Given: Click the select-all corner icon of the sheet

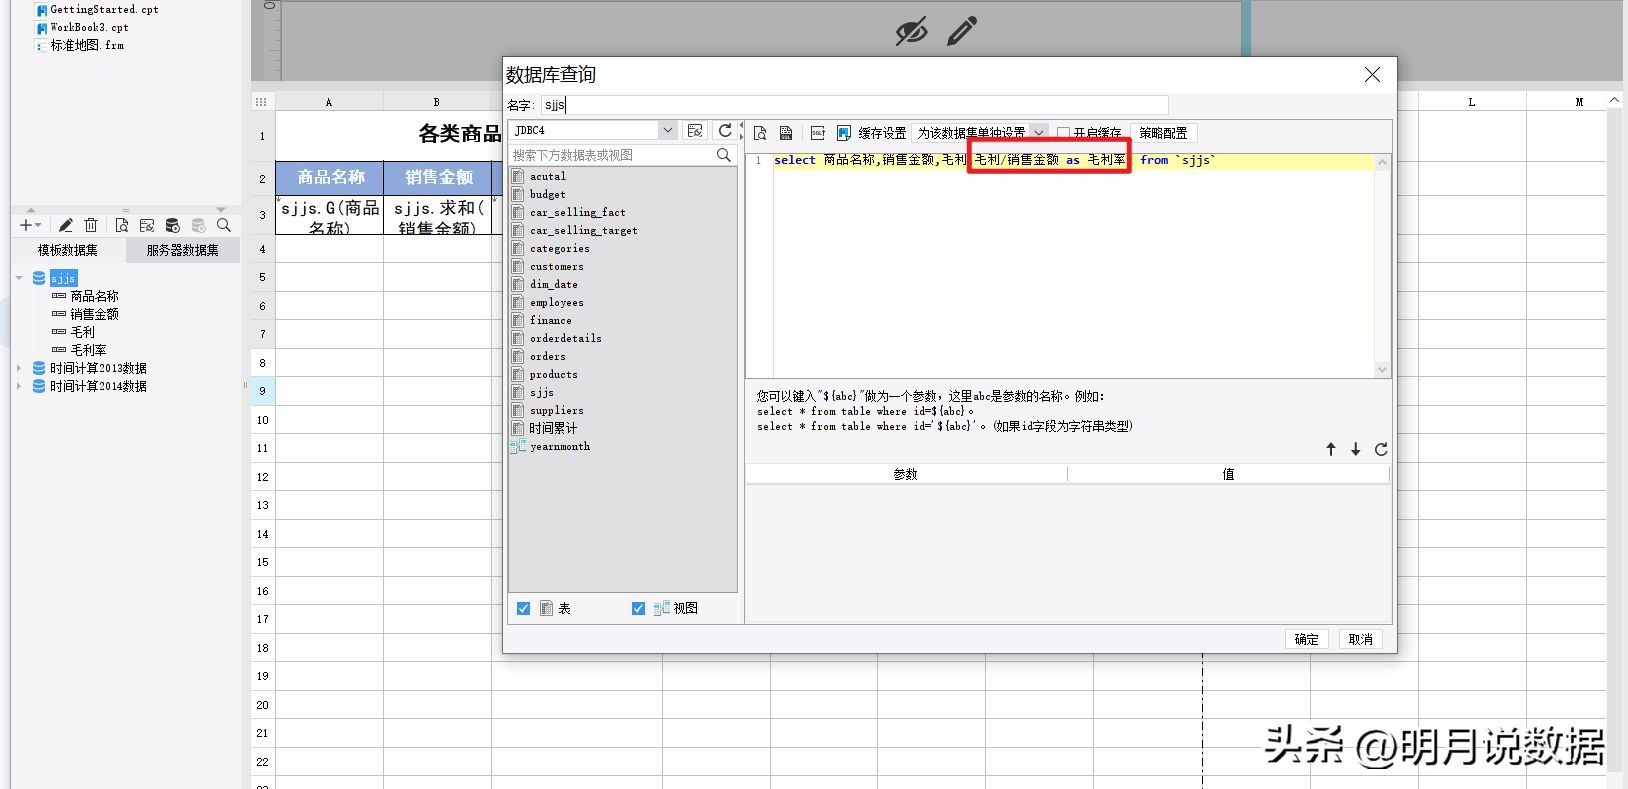Looking at the screenshot, I should pyautogui.click(x=262, y=102).
